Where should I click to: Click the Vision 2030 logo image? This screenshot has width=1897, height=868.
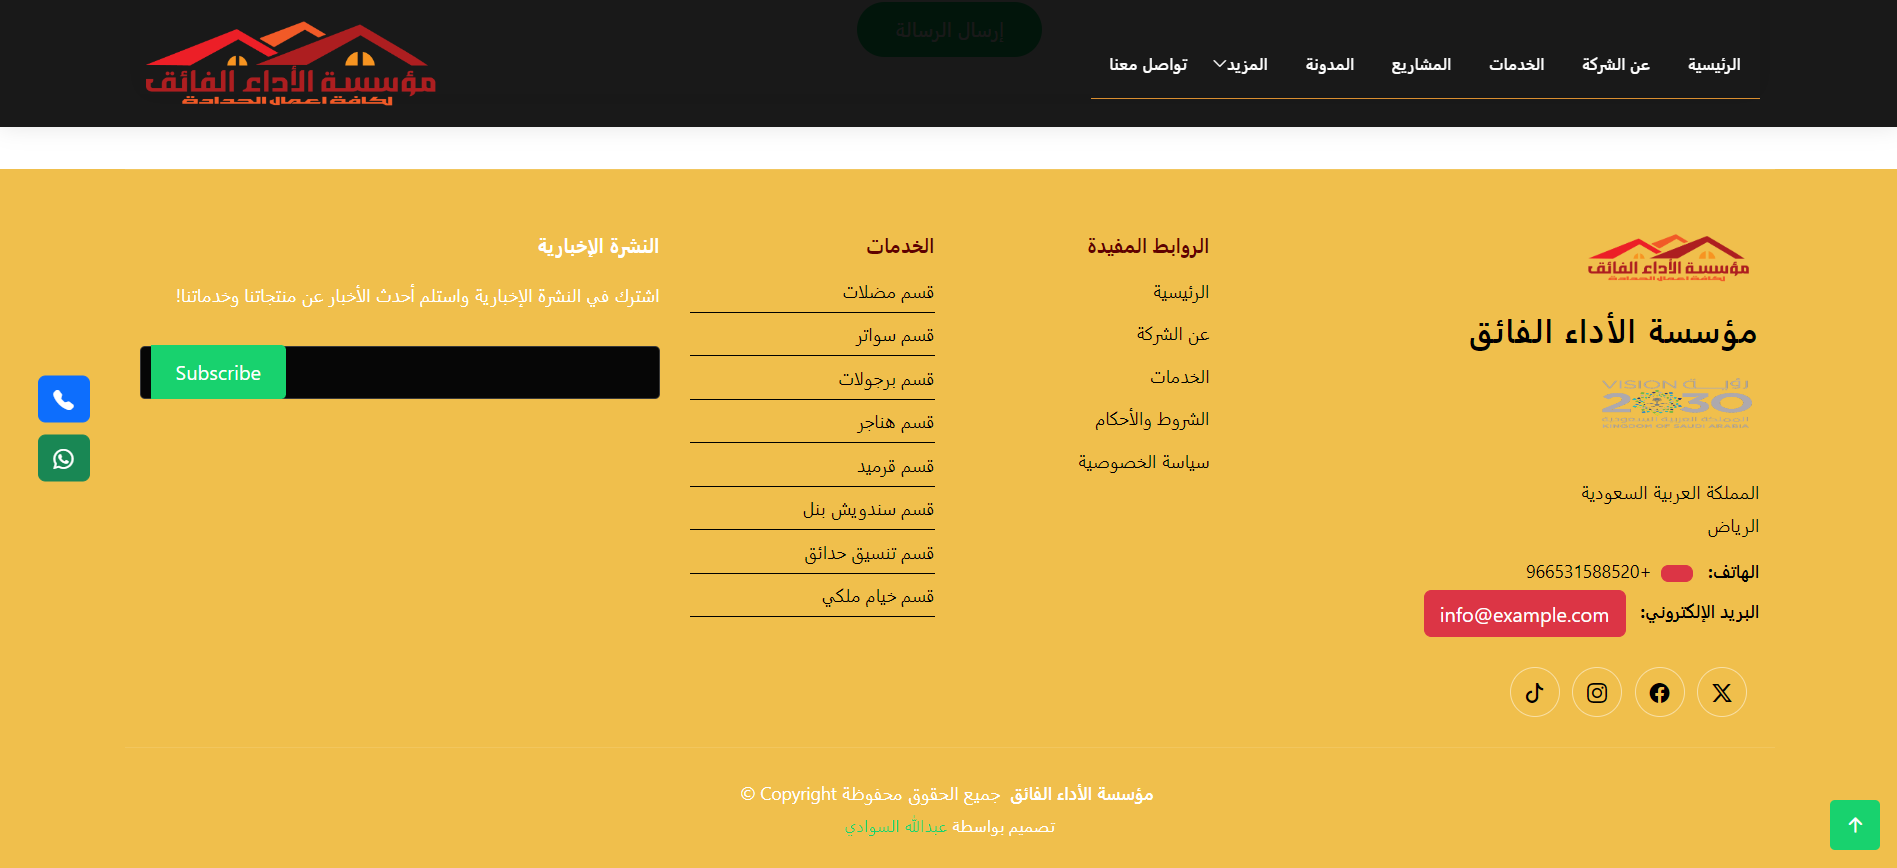click(x=1676, y=404)
